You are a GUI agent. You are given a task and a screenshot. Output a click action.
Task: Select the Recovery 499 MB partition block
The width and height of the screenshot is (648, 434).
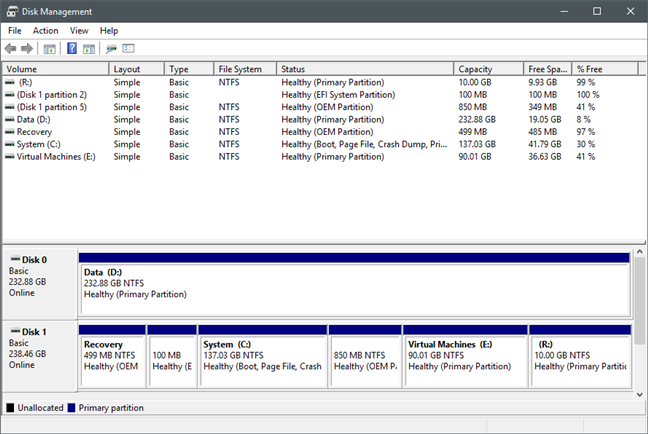click(111, 355)
